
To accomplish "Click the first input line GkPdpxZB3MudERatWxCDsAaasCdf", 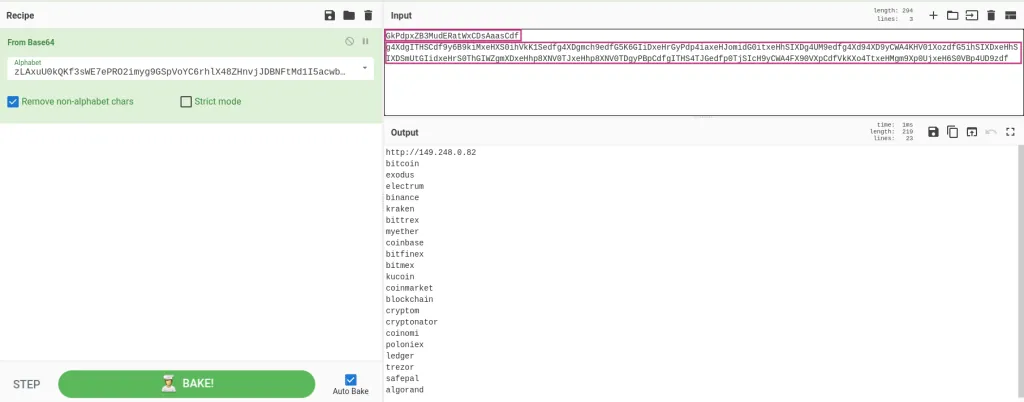I will 452,35.
